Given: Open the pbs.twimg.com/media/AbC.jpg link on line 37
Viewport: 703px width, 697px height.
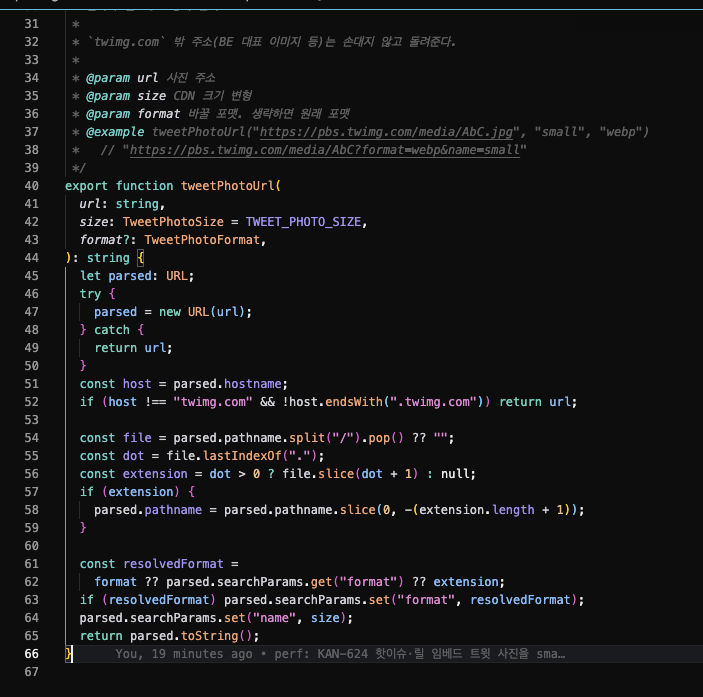Looking at the screenshot, I should (386, 132).
